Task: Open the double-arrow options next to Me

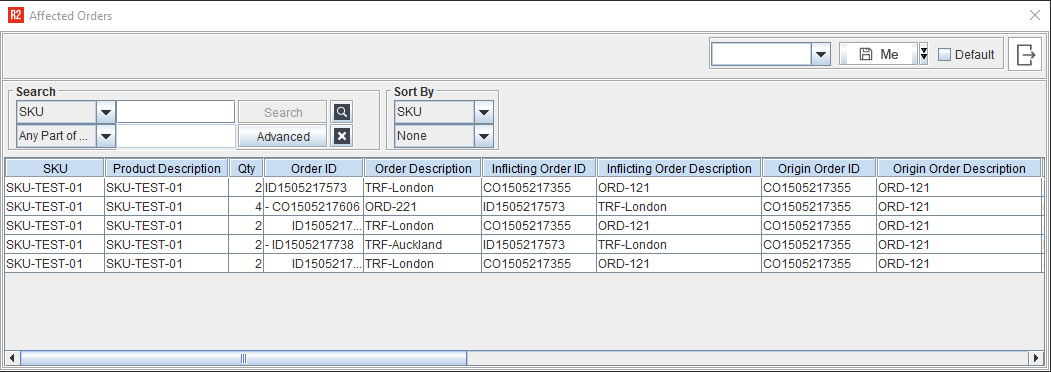Action: 924,54
